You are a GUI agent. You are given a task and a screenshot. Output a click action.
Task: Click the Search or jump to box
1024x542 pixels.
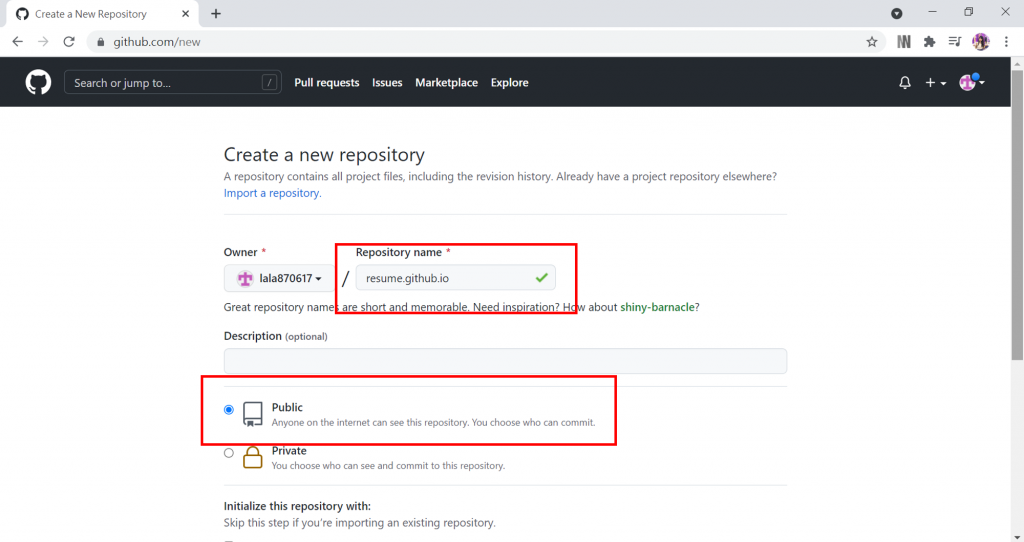pyautogui.click(x=172, y=82)
